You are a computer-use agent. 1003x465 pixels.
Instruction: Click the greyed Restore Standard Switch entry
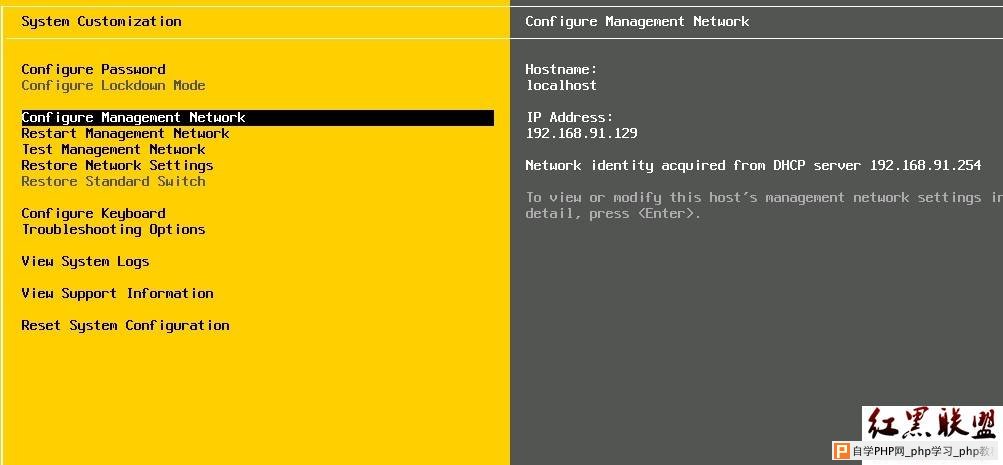pyautogui.click(x=113, y=181)
